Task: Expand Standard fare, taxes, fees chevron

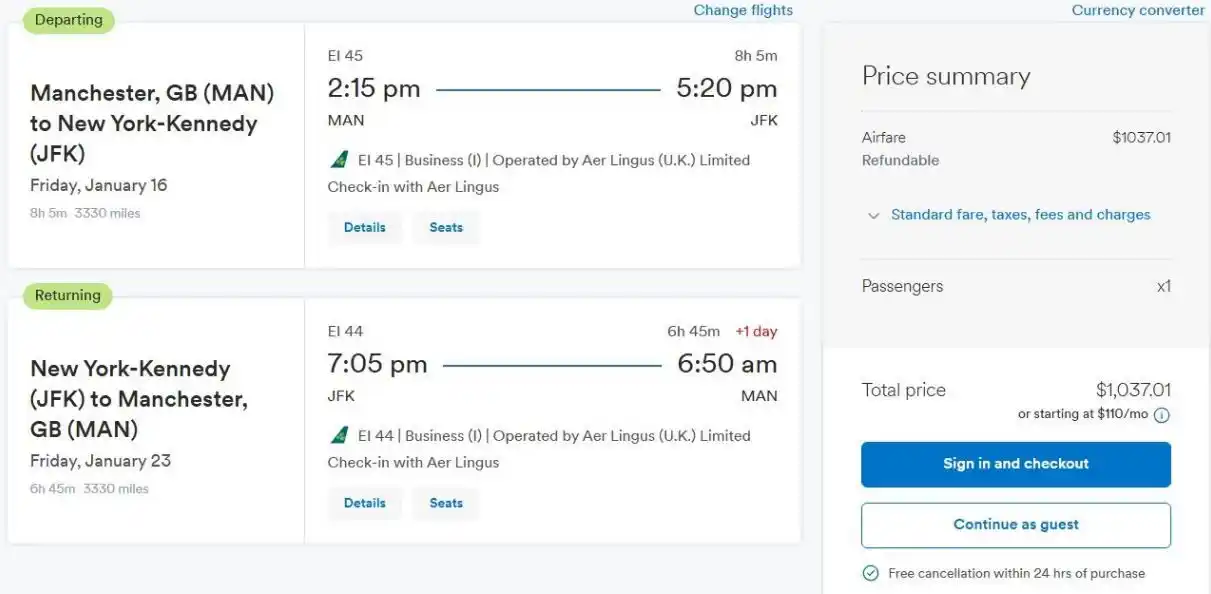Action: (873, 215)
